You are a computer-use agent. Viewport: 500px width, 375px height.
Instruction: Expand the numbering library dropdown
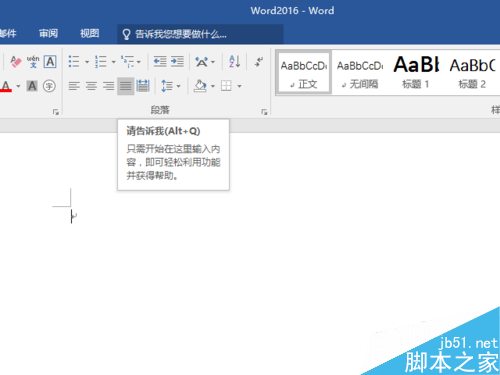(x=113, y=62)
